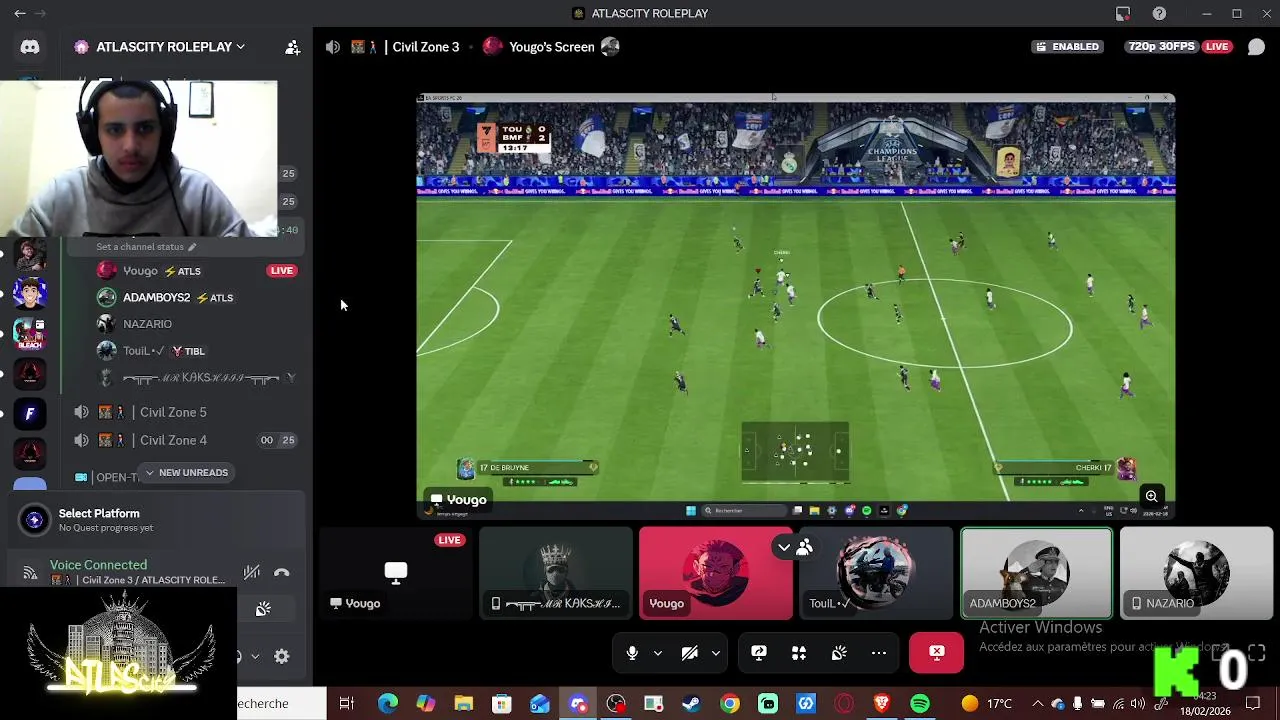Expand chevron on Yougo's red tile

783,547
